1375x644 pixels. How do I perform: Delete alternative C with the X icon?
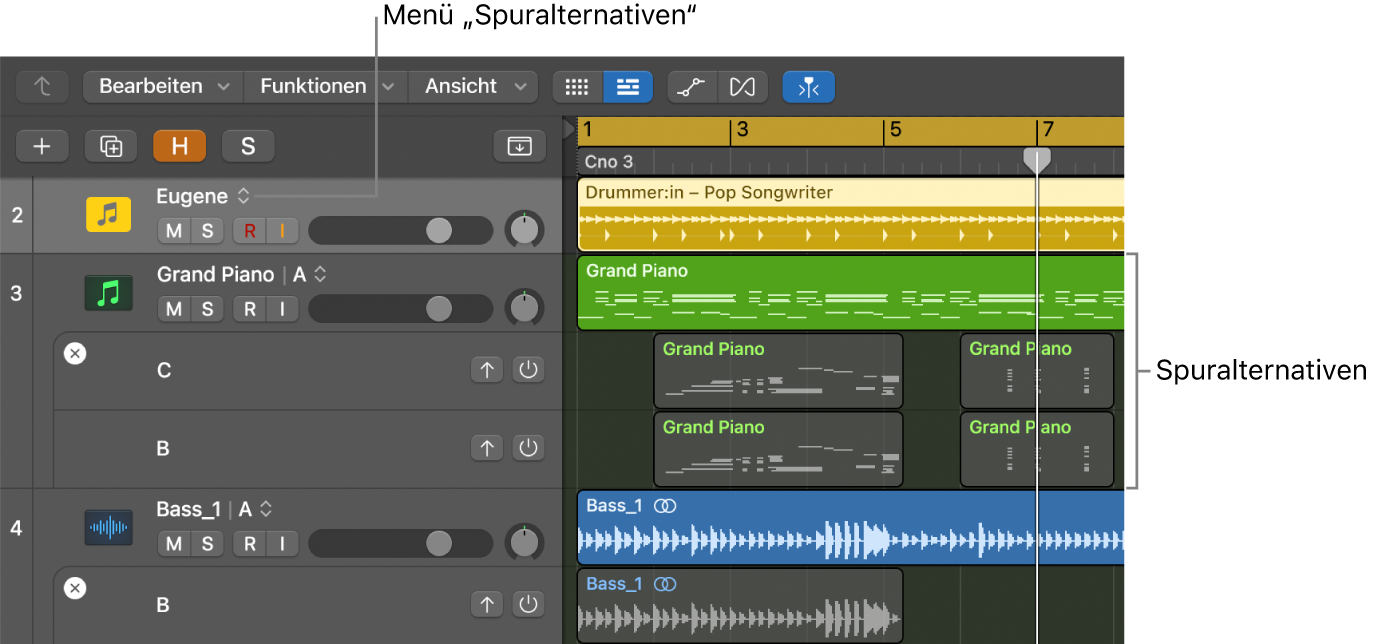[x=75, y=353]
